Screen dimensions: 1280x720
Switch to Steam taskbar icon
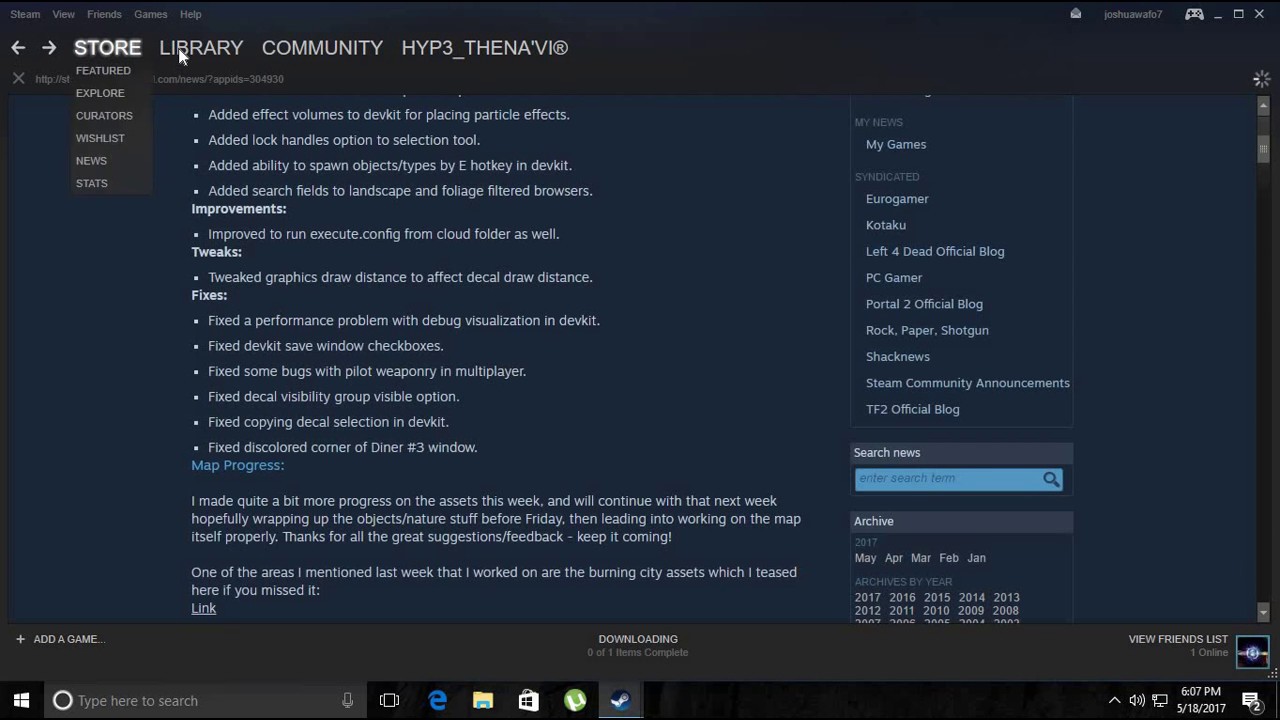(x=620, y=701)
